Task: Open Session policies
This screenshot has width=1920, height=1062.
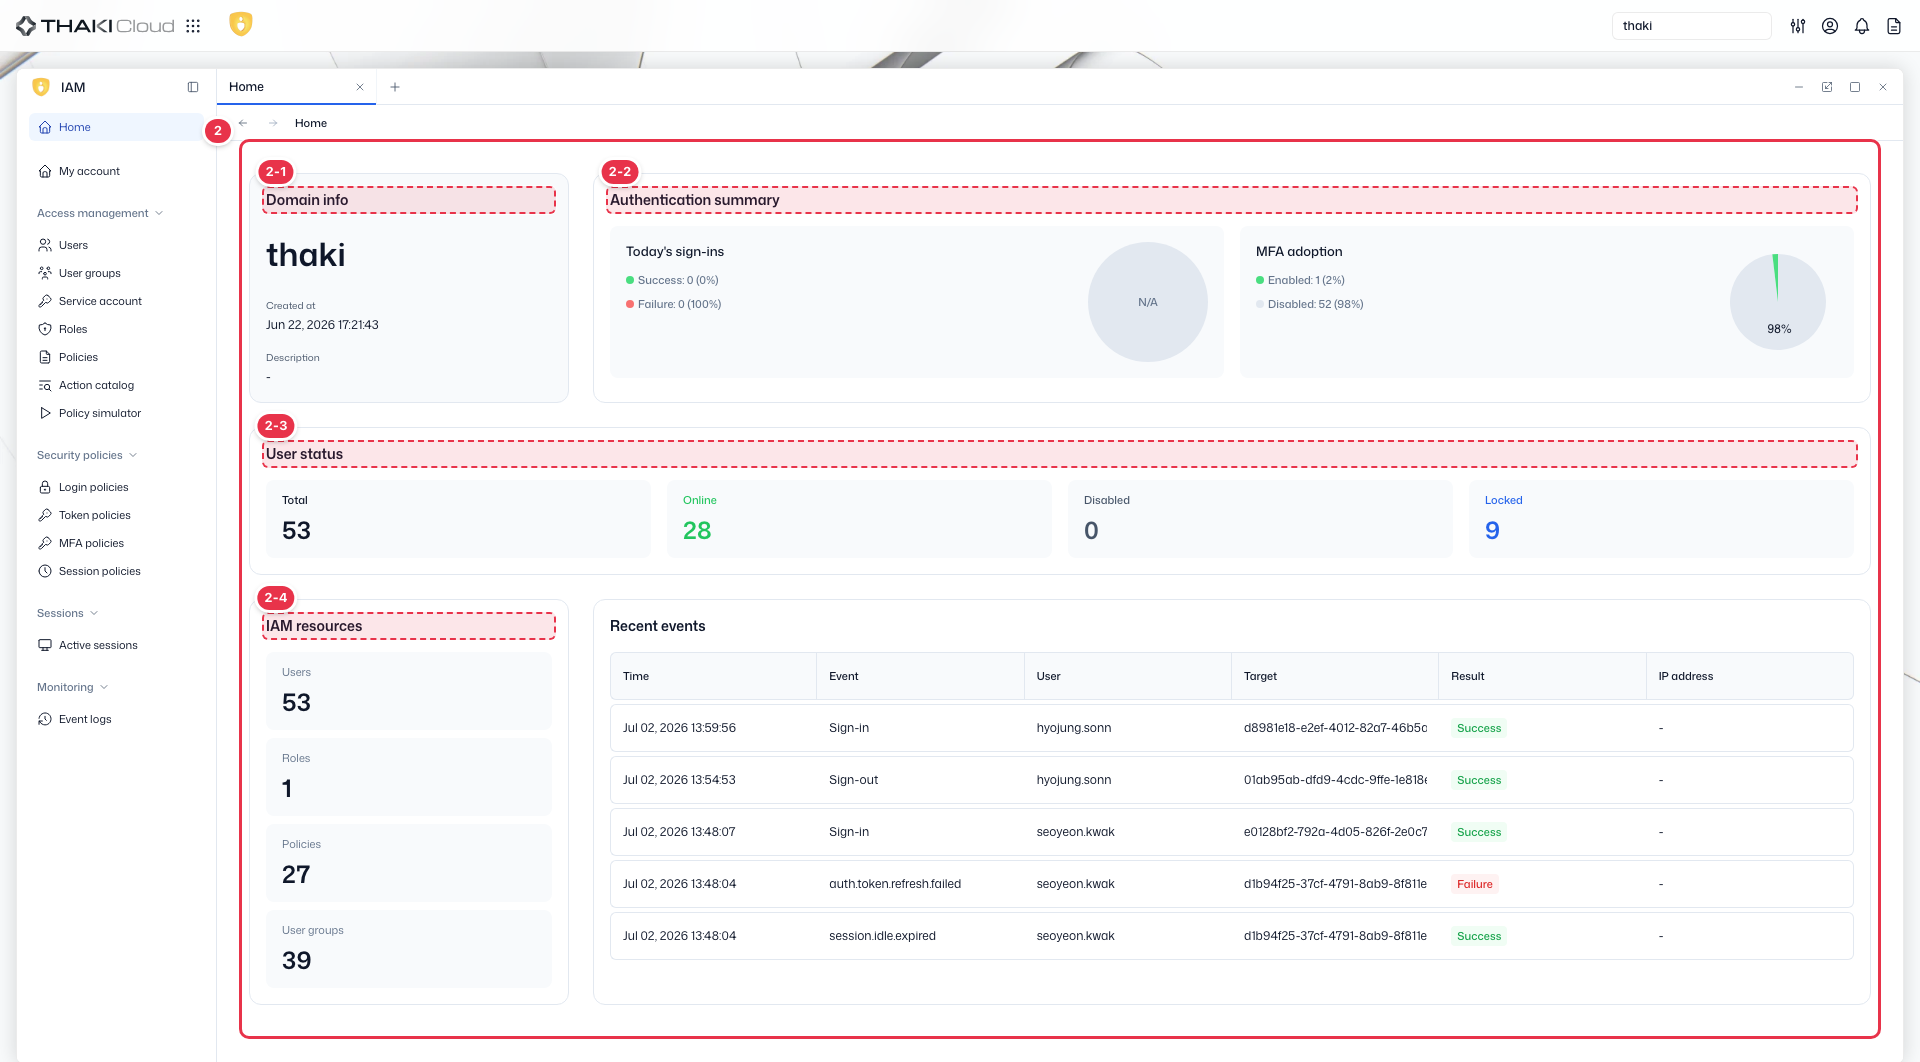Action: pos(116,571)
